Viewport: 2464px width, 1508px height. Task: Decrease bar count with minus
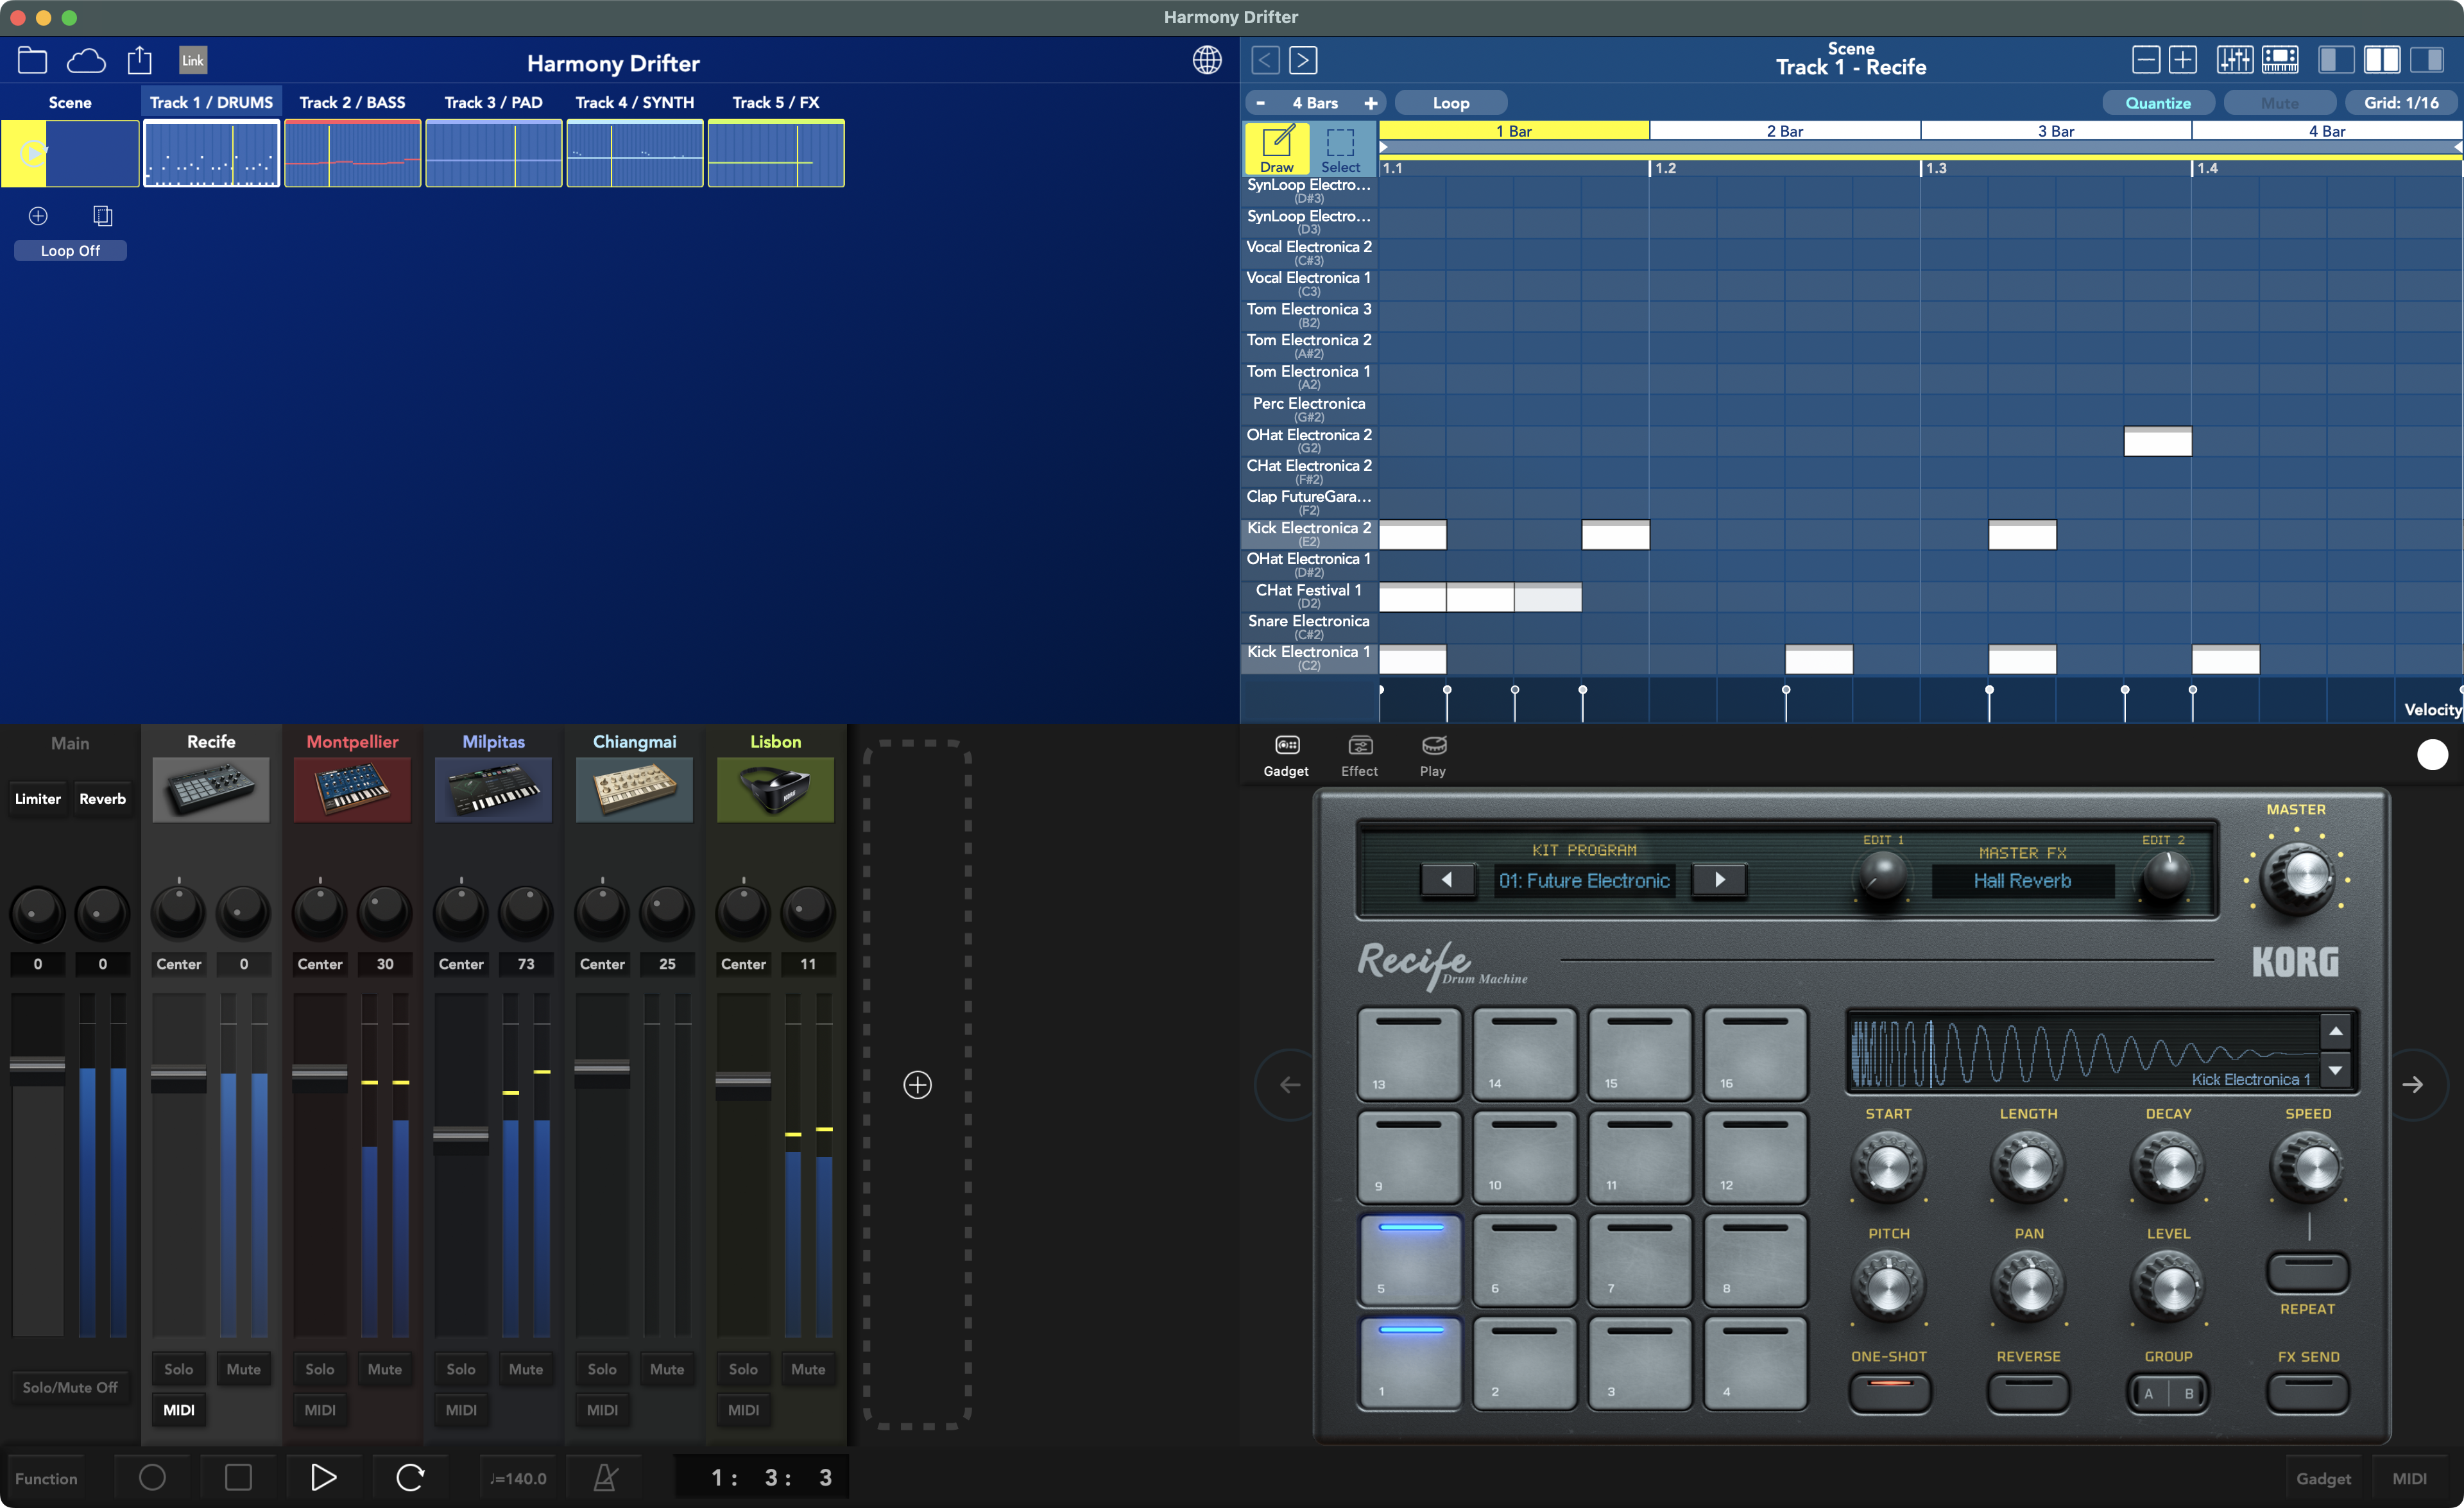point(1260,103)
